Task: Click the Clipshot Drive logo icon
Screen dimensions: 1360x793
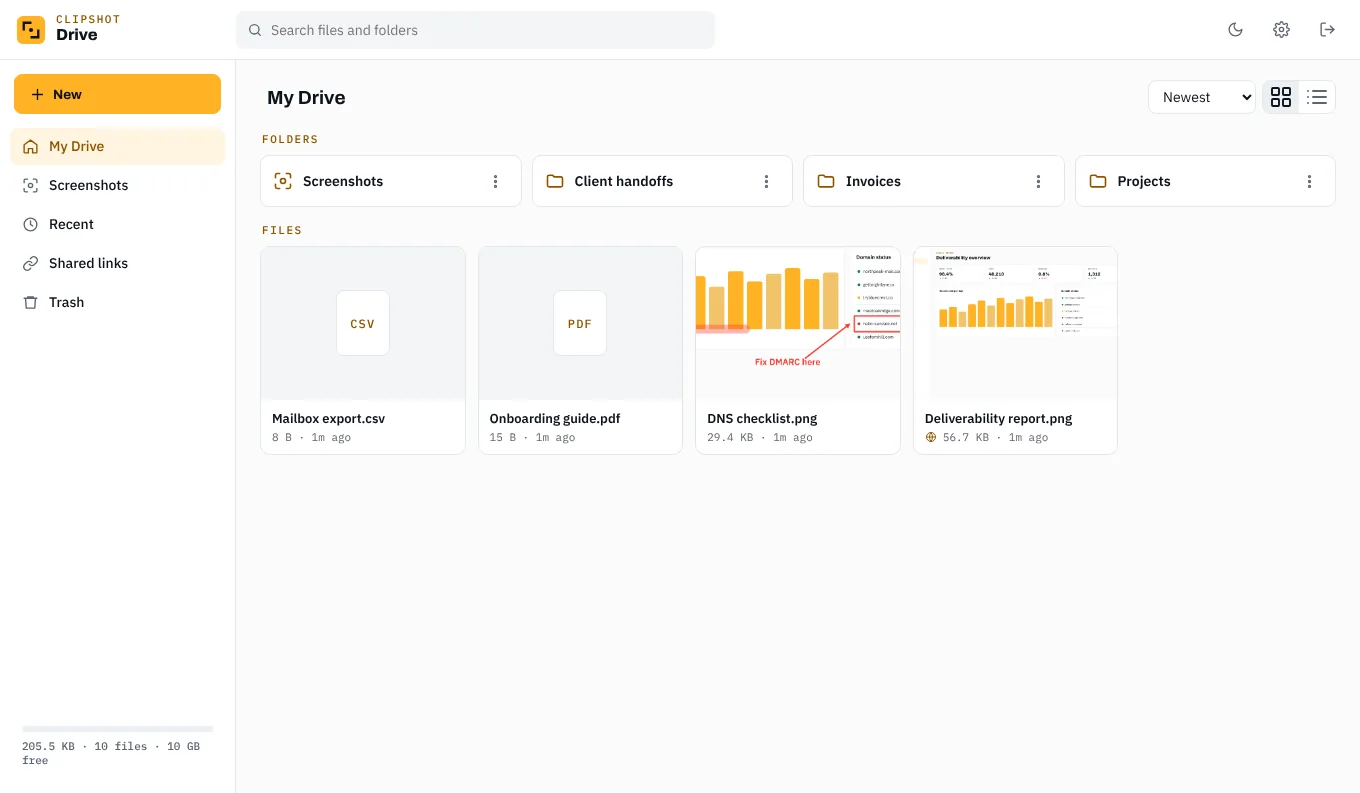Action: click(31, 30)
